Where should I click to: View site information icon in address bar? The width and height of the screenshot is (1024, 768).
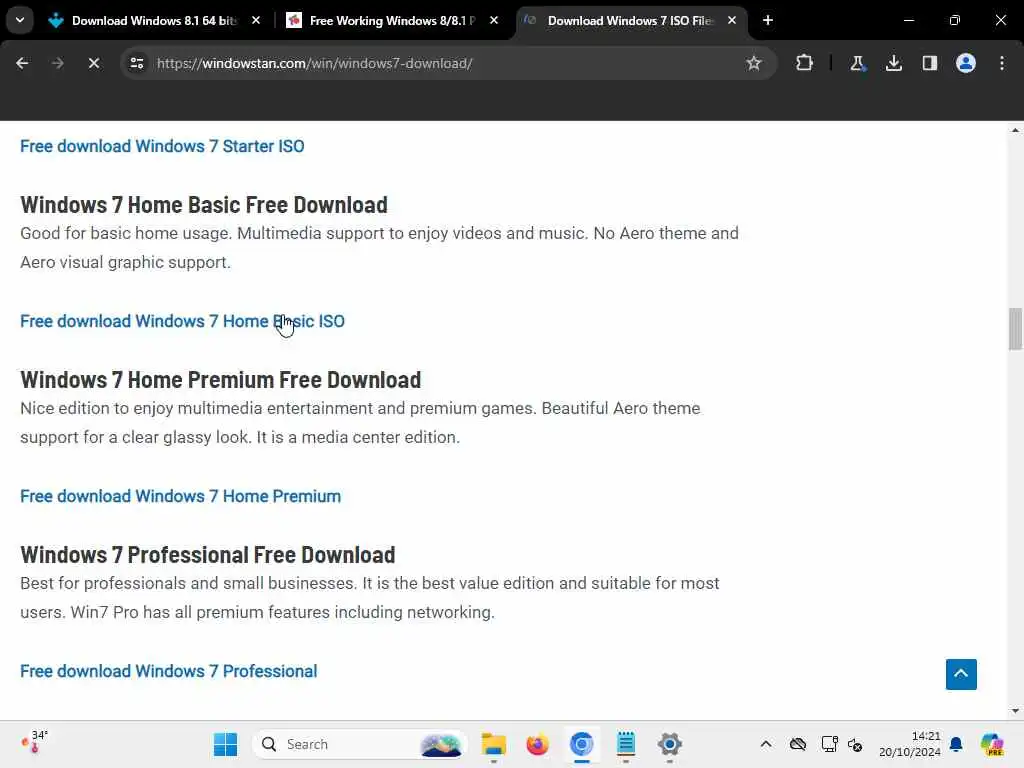point(136,63)
